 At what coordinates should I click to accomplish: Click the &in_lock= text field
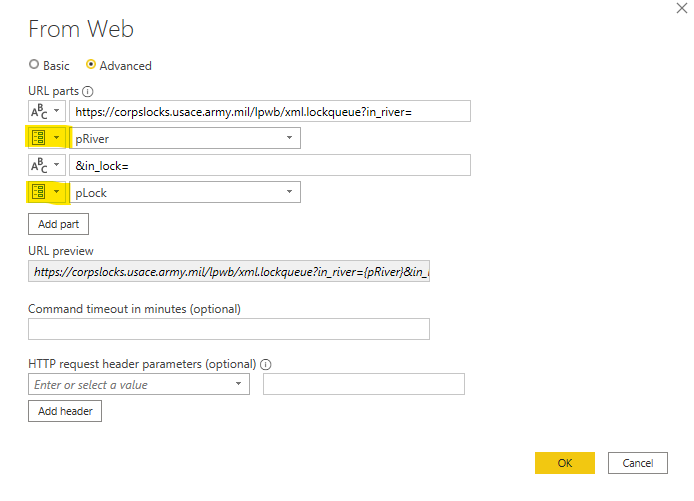[x=269, y=165]
